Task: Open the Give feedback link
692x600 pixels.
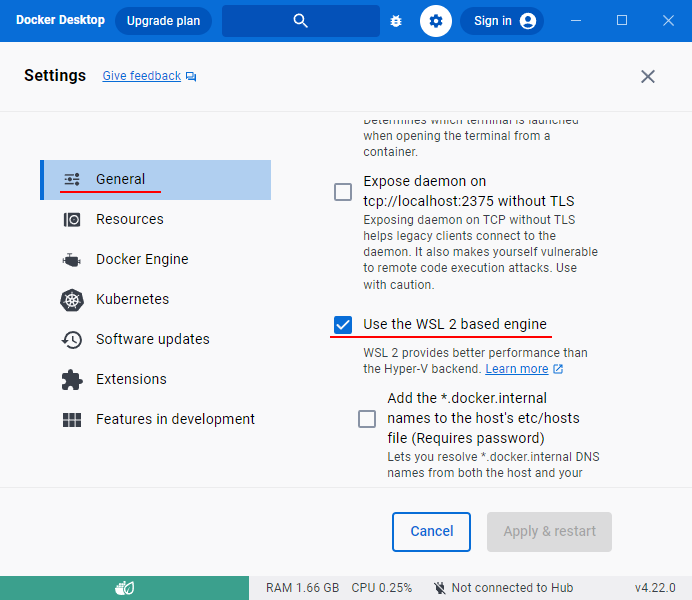Action: click(x=142, y=76)
